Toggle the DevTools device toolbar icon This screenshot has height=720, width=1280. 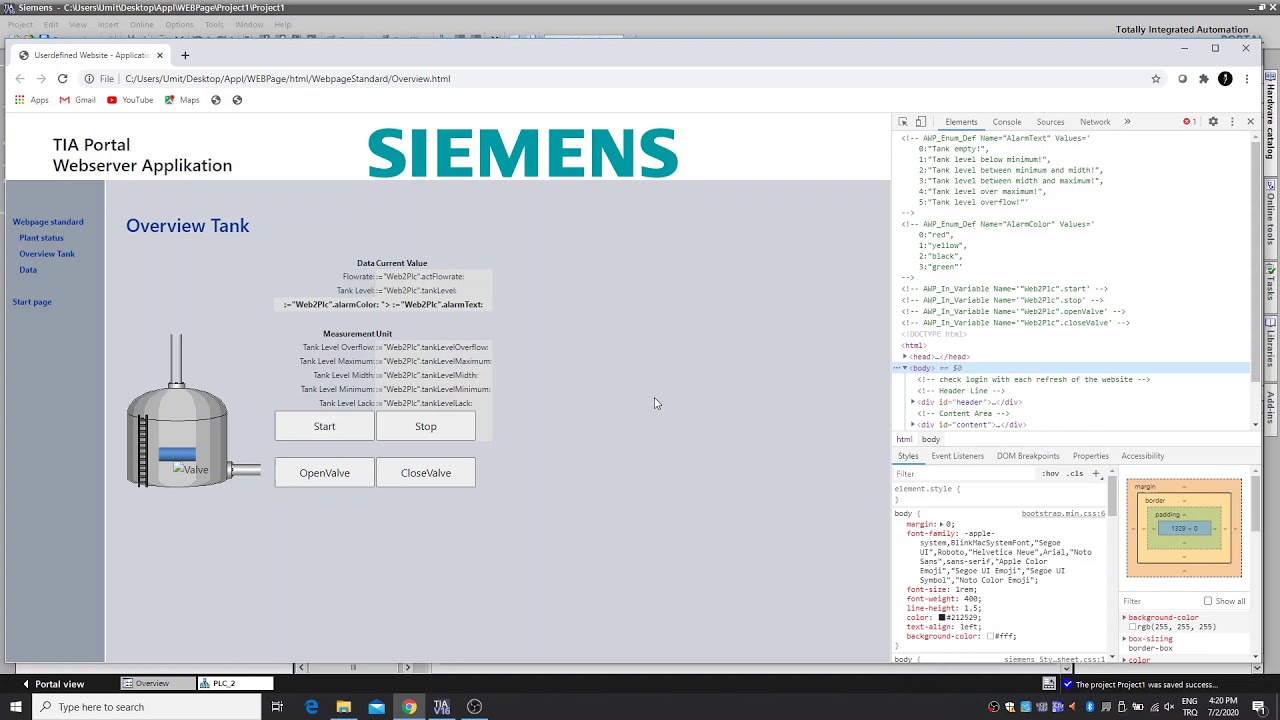click(921, 122)
